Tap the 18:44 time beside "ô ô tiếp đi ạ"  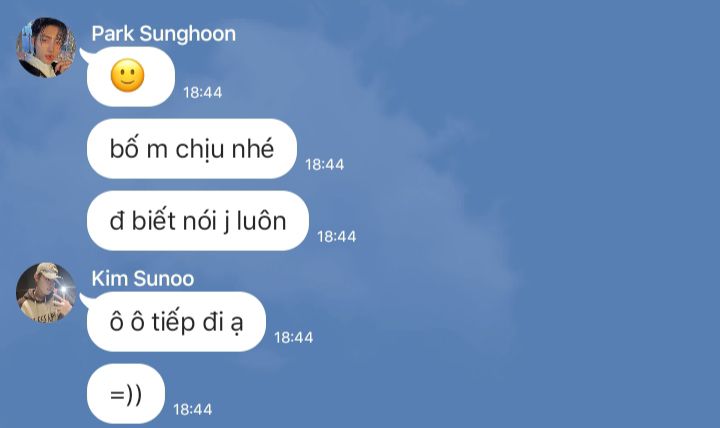(293, 338)
